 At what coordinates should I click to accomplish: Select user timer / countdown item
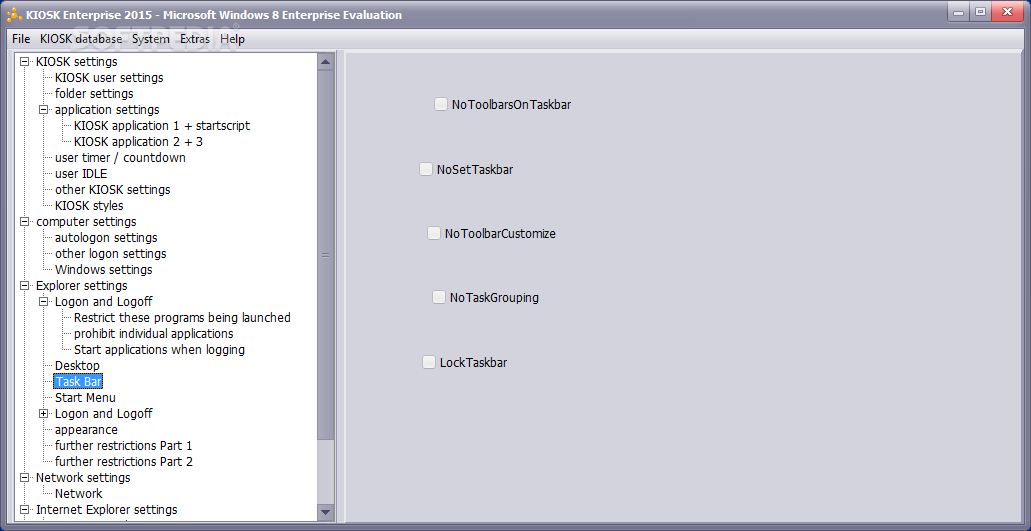click(x=120, y=158)
